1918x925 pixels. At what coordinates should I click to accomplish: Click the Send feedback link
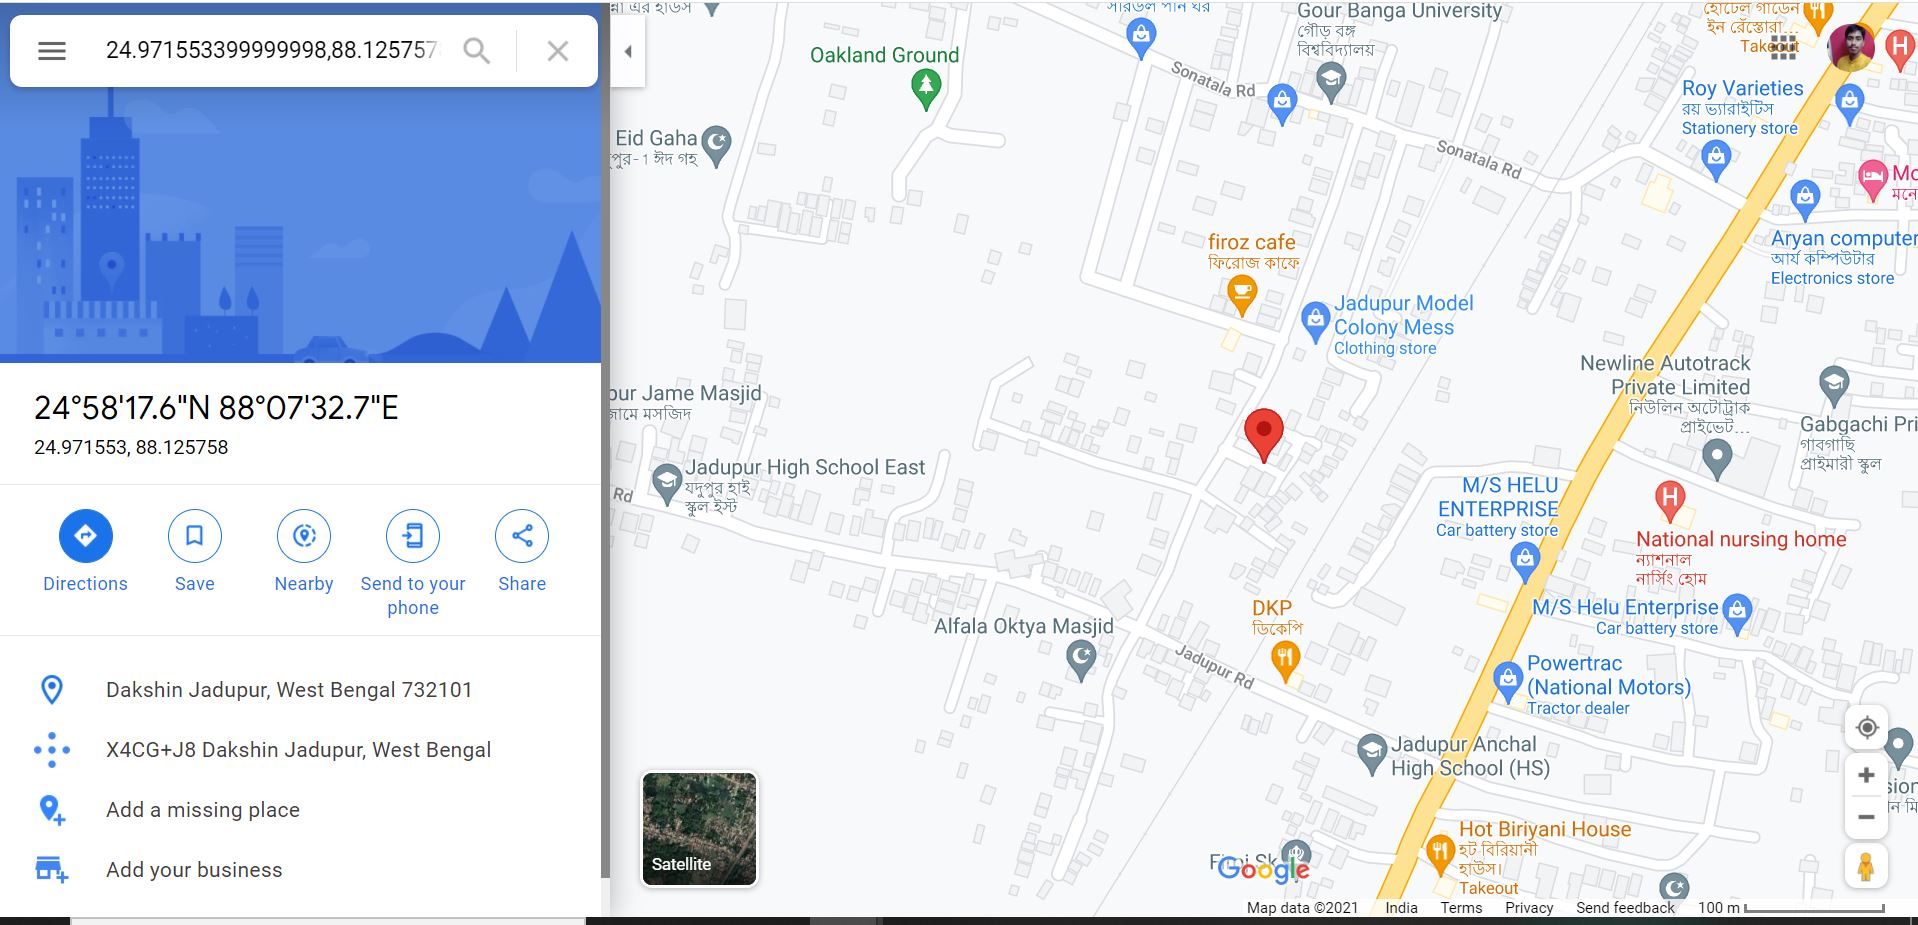1625,908
